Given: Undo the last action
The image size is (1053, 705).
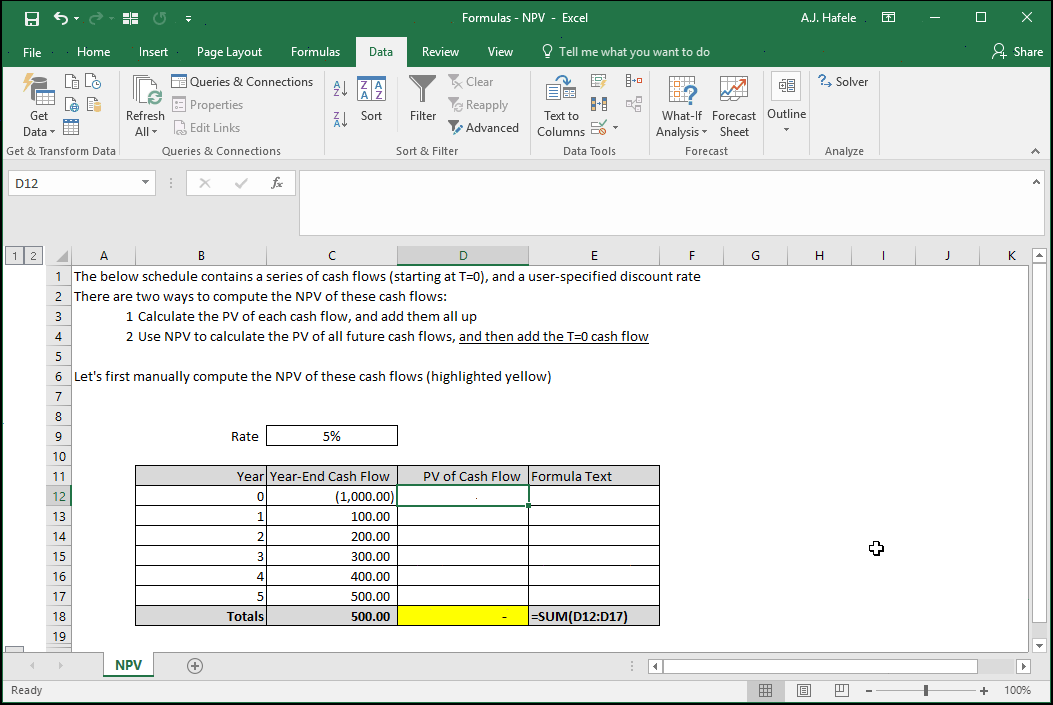Looking at the screenshot, I should [60, 18].
